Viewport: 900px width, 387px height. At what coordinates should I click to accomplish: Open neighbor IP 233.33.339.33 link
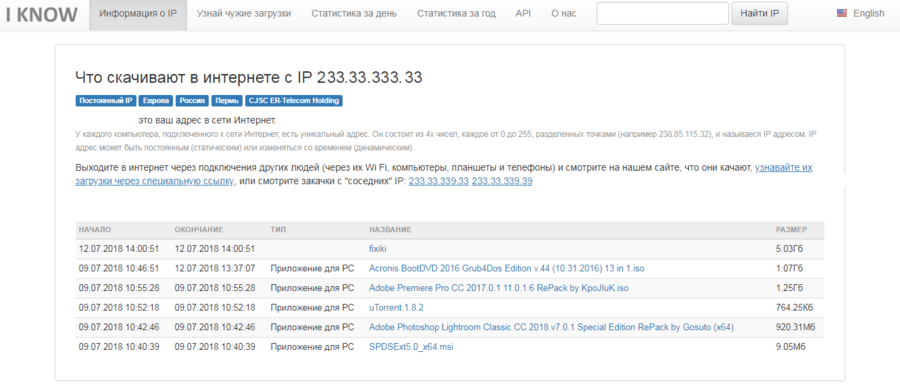click(439, 181)
